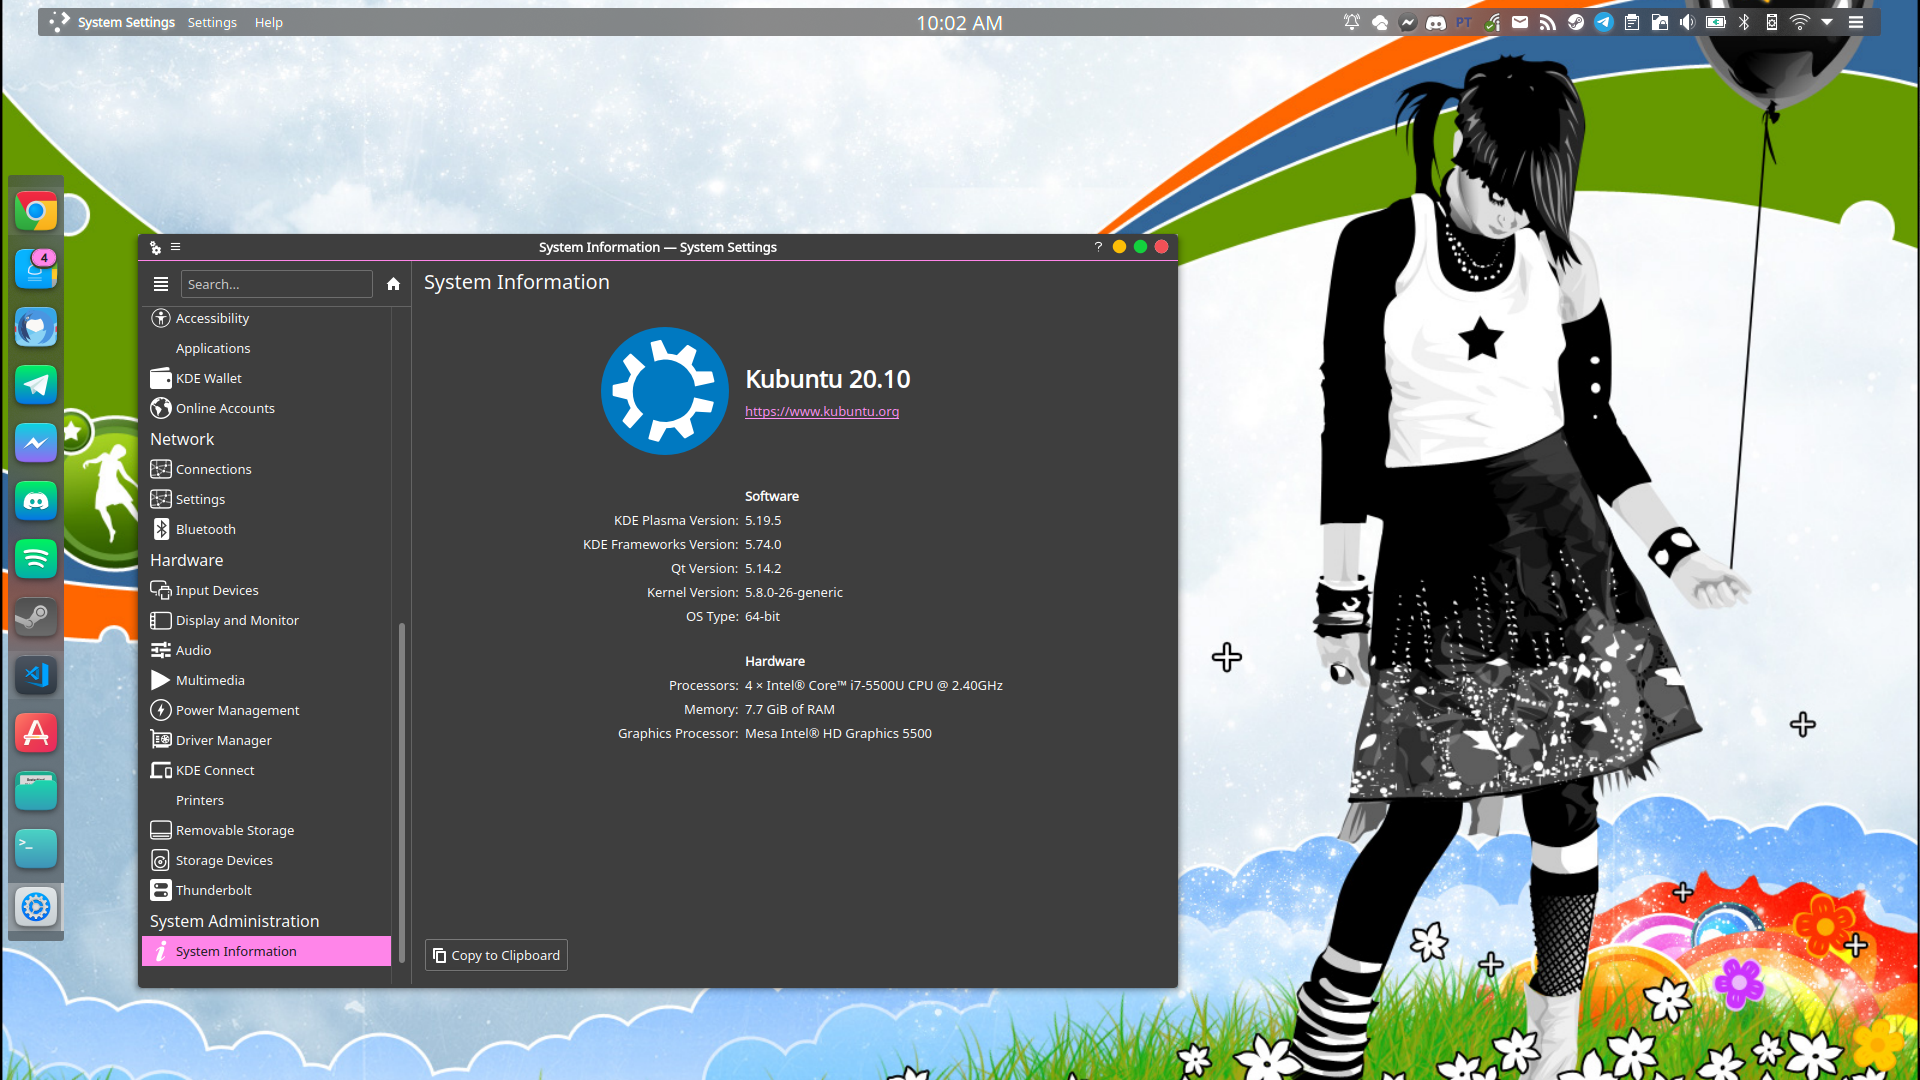Open the kubuntu.org website link
Image resolution: width=1920 pixels, height=1080 pixels.
[x=822, y=411]
